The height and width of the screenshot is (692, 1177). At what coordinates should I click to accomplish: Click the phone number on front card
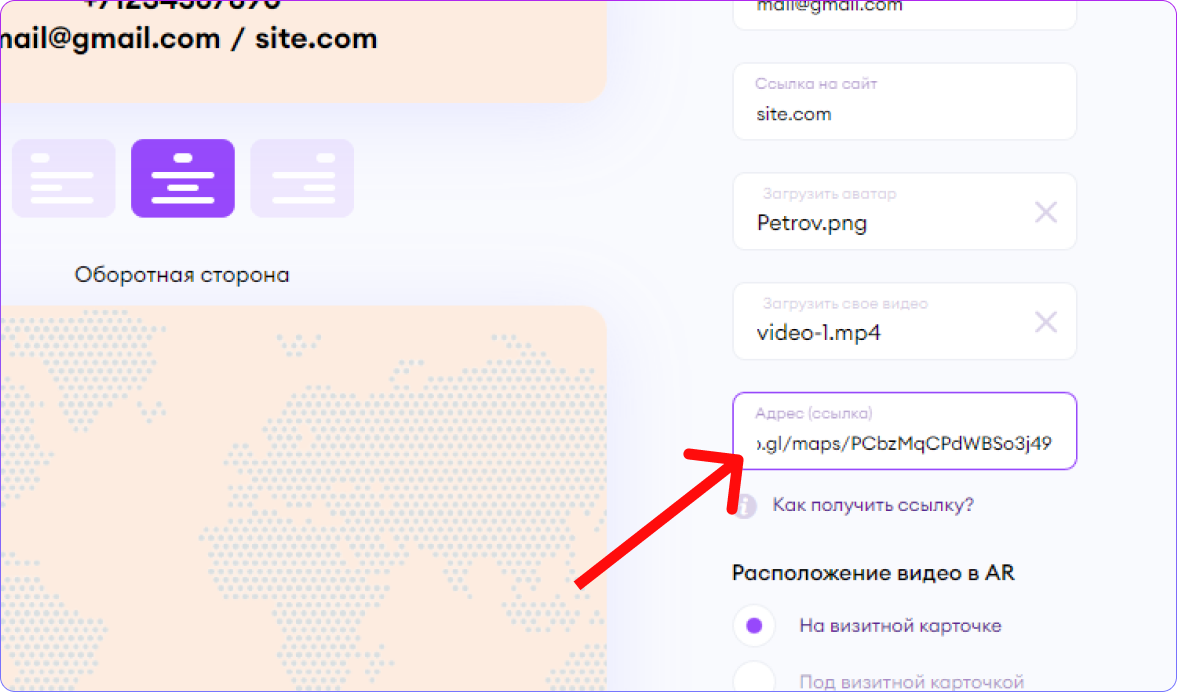click(182, 5)
